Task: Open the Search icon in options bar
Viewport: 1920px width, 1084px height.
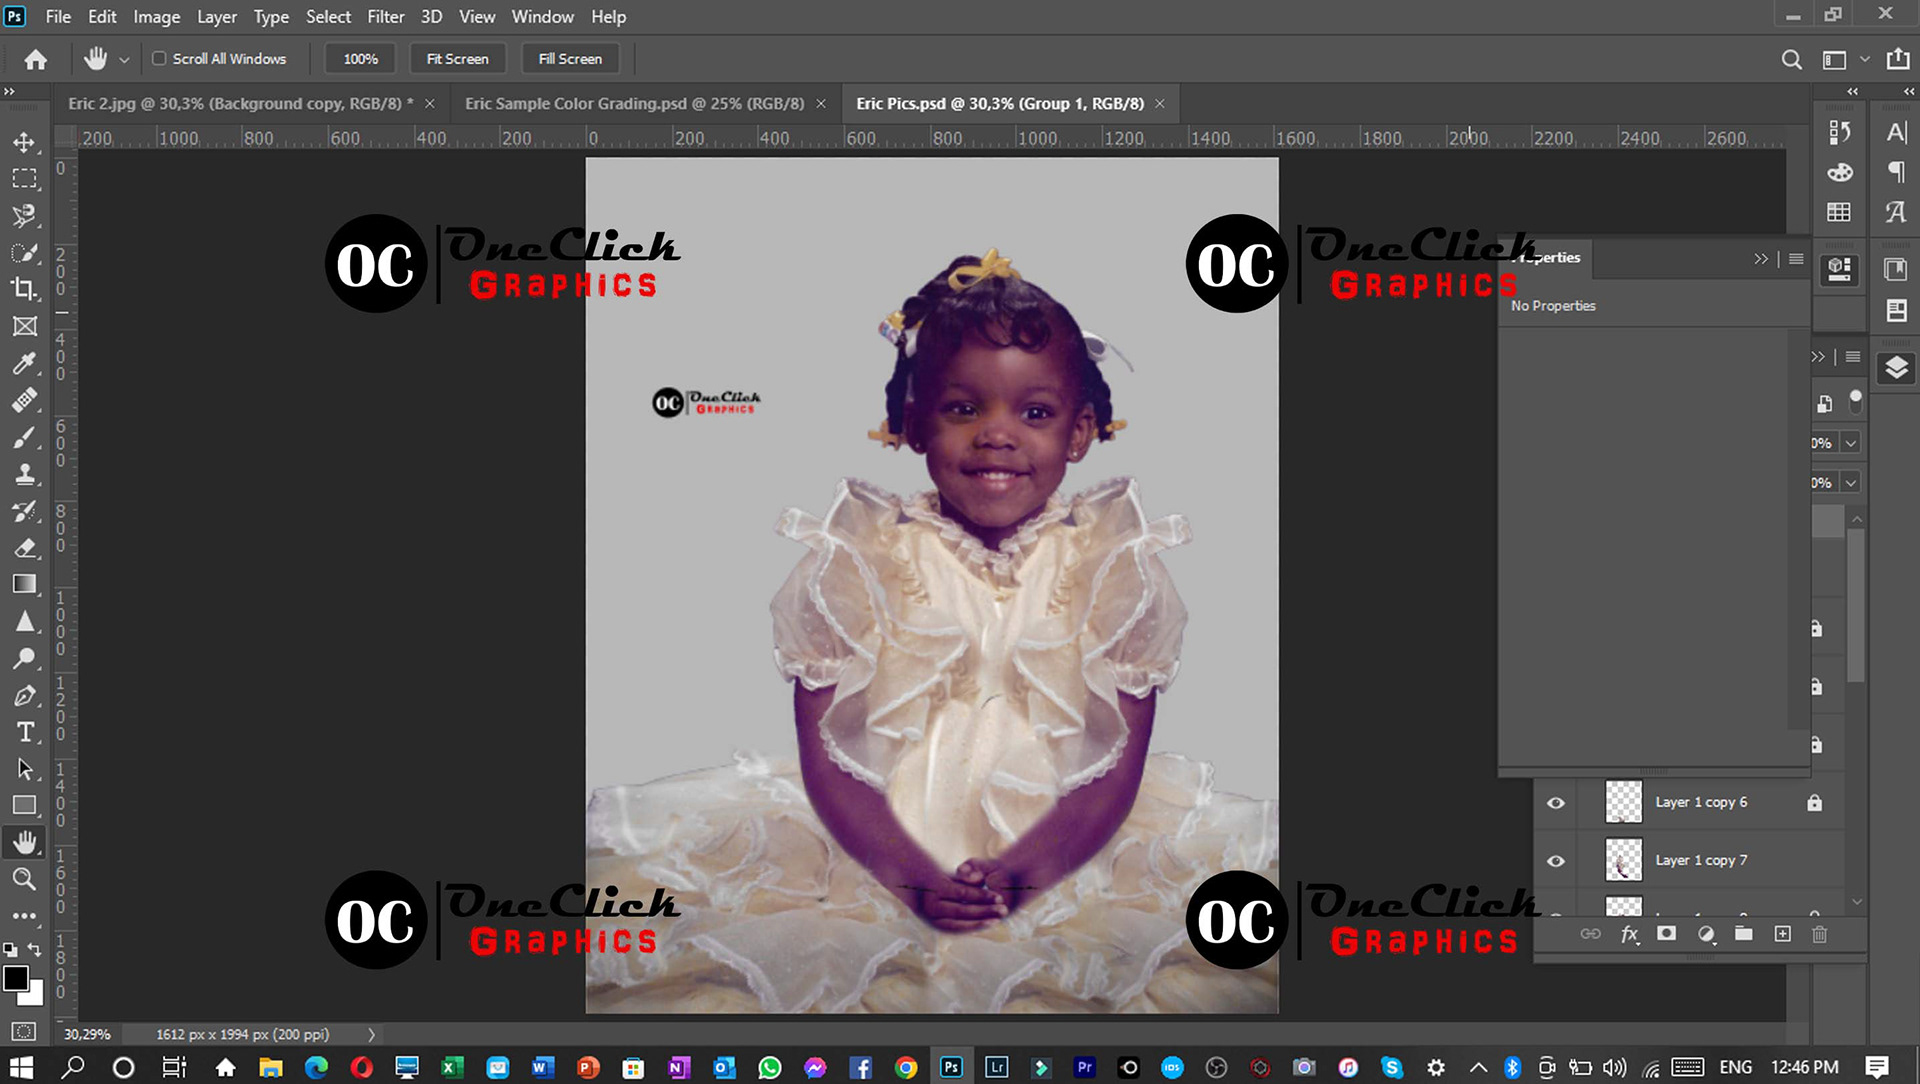Action: click(1791, 60)
